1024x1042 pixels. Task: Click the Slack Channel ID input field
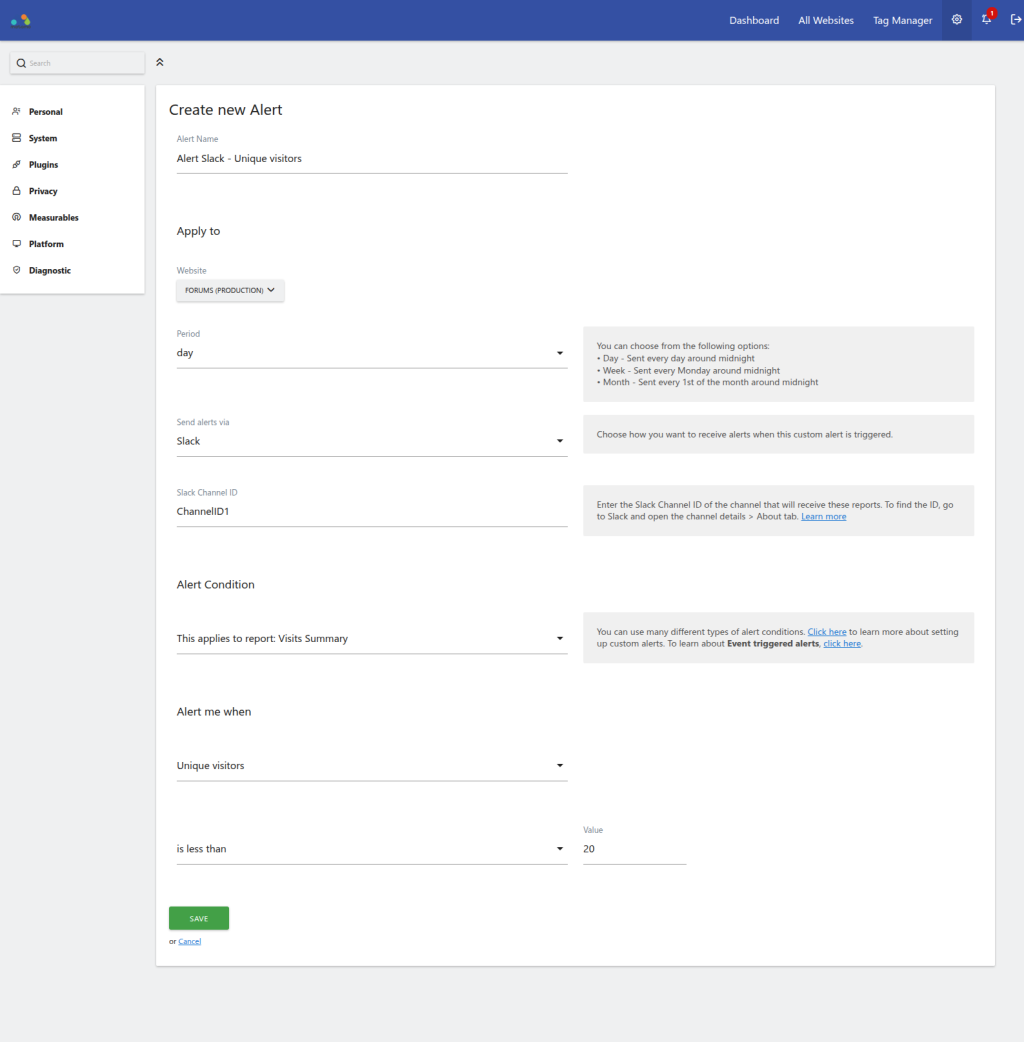click(371, 511)
